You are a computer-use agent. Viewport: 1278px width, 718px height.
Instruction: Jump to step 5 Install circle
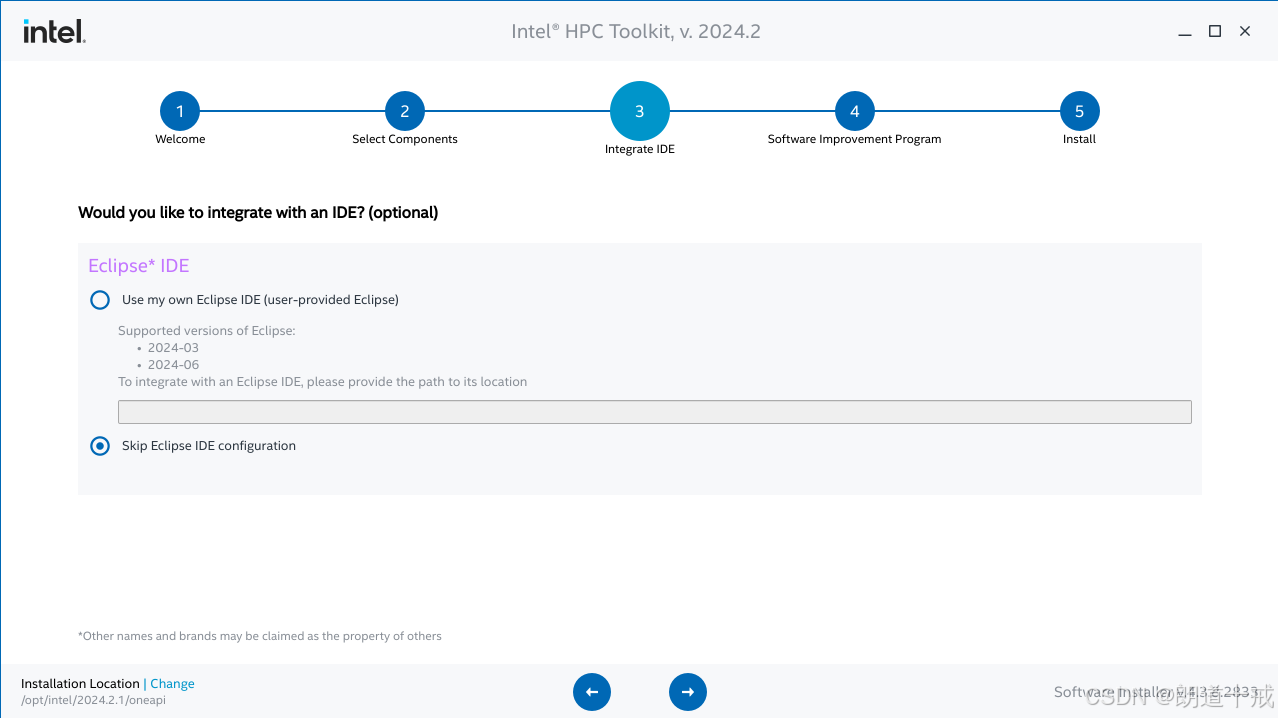1080,111
